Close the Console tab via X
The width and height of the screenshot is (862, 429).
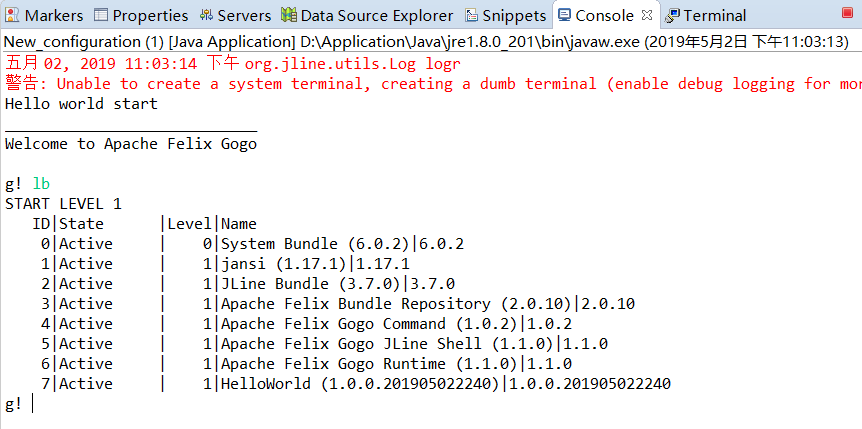pyautogui.click(x=647, y=15)
